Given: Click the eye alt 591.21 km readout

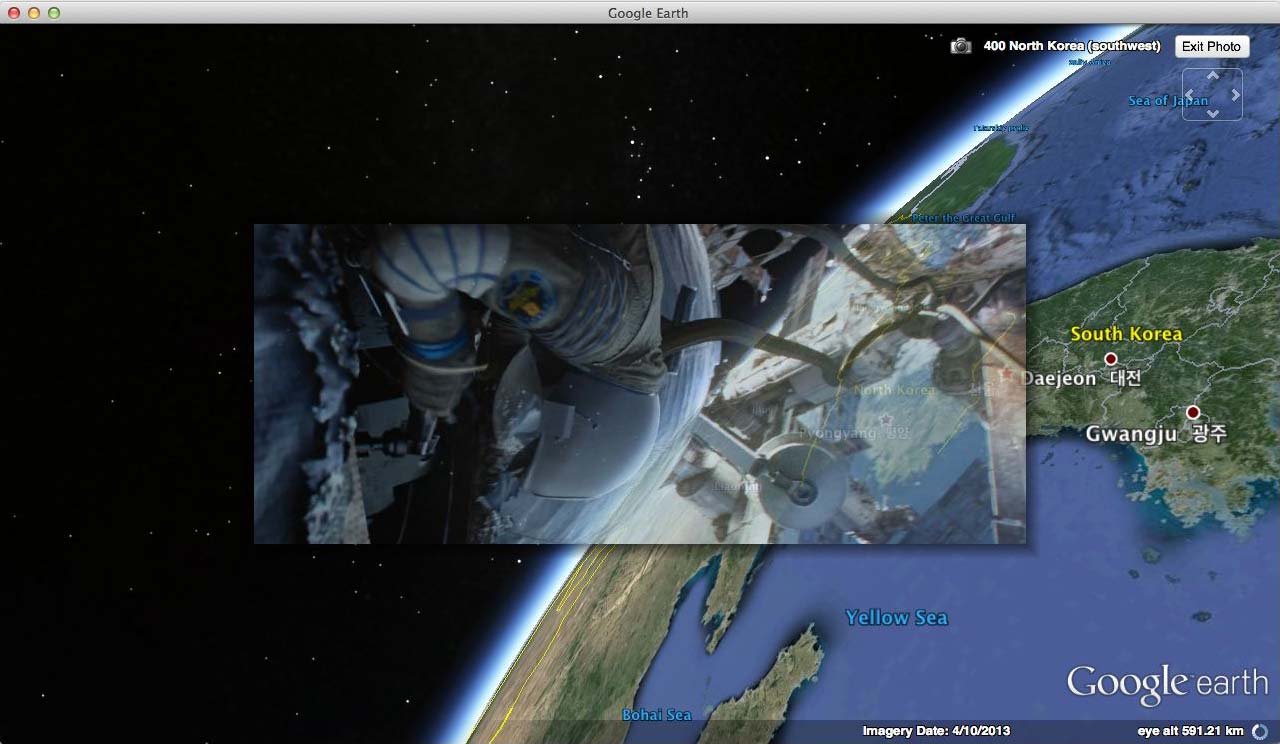Looking at the screenshot, I should 1190,731.
